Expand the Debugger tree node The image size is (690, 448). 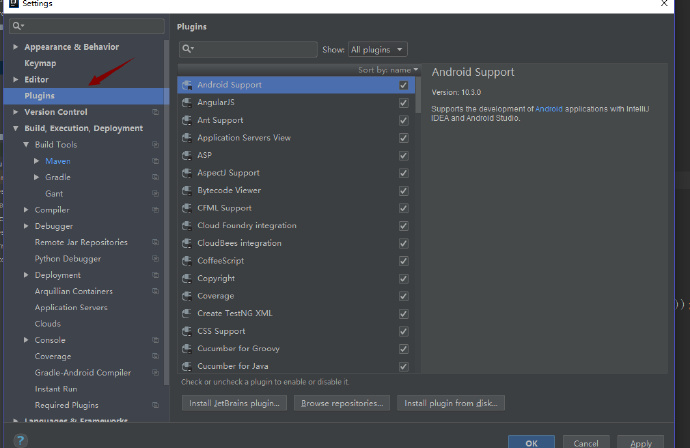pyautogui.click(x=26, y=226)
